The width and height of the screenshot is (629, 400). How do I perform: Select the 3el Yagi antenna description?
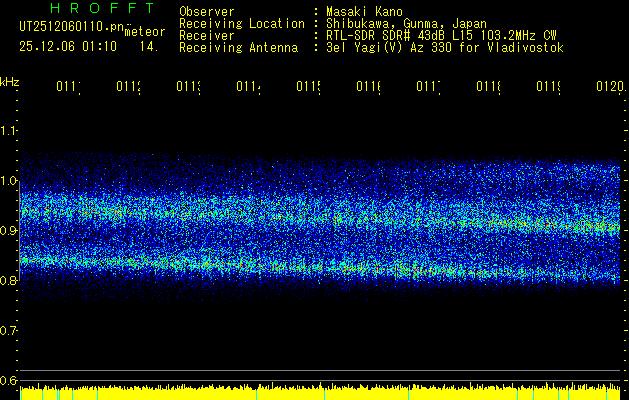click(x=444, y=47)
